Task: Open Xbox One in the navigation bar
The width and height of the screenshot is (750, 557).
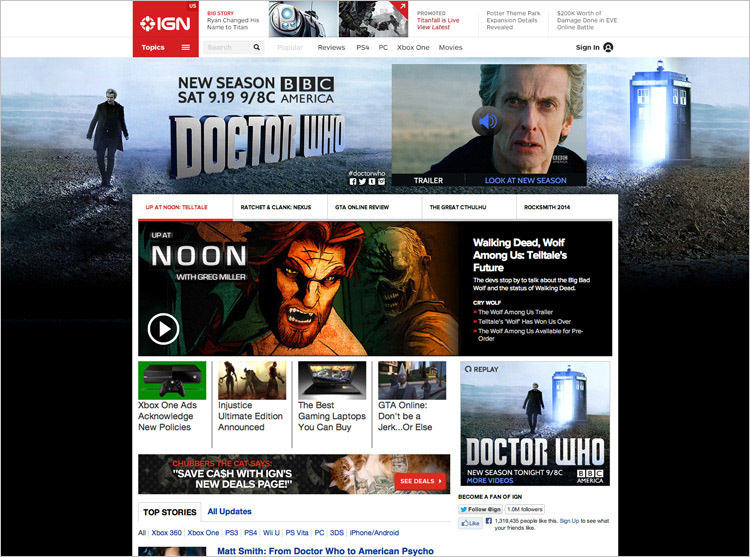Action: click(x=413, y=47)
